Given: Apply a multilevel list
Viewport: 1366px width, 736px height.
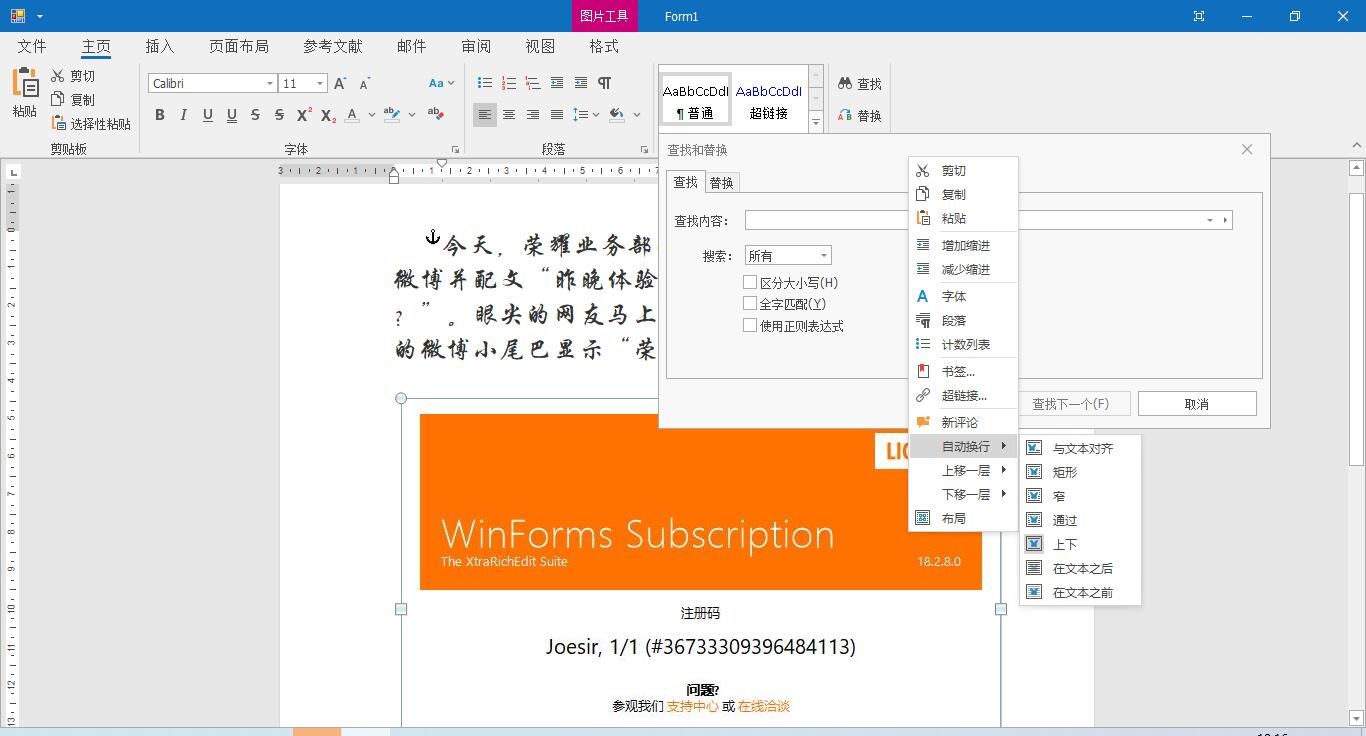Looking at the screenshot, I should 532,83.
